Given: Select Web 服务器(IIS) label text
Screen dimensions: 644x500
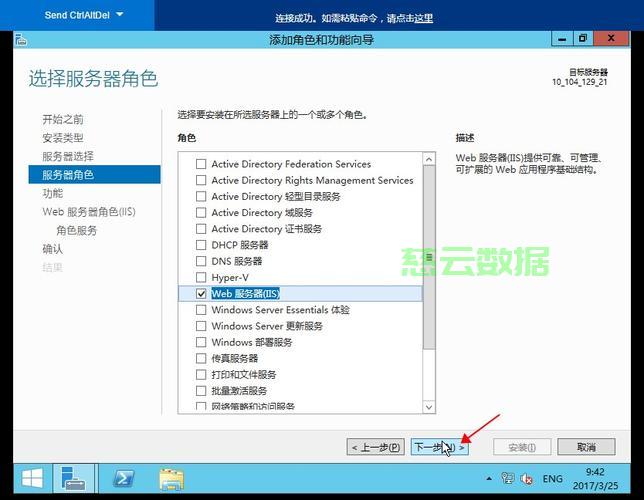Looking at the screenshot, I should tap(246, 293).
